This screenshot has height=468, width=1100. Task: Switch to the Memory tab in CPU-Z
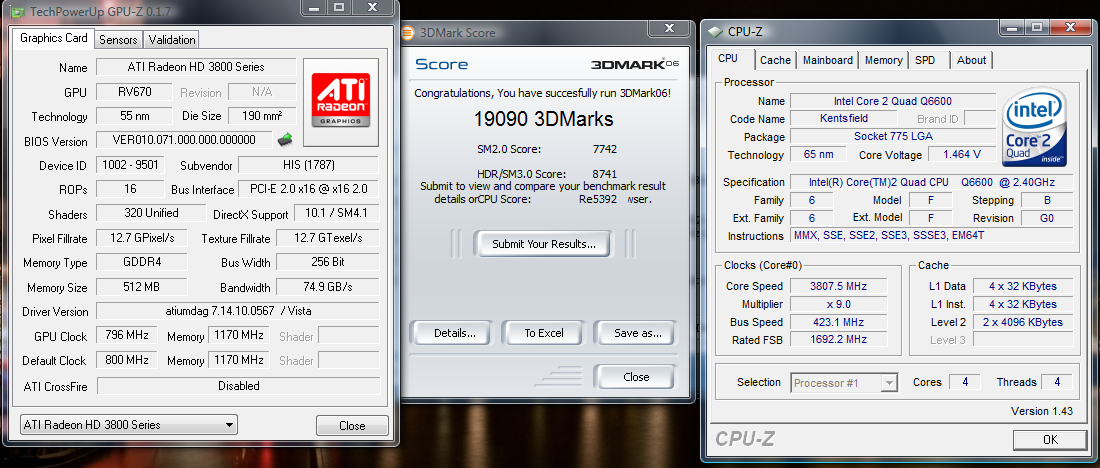pyautogui.click(x=883, y=60)
